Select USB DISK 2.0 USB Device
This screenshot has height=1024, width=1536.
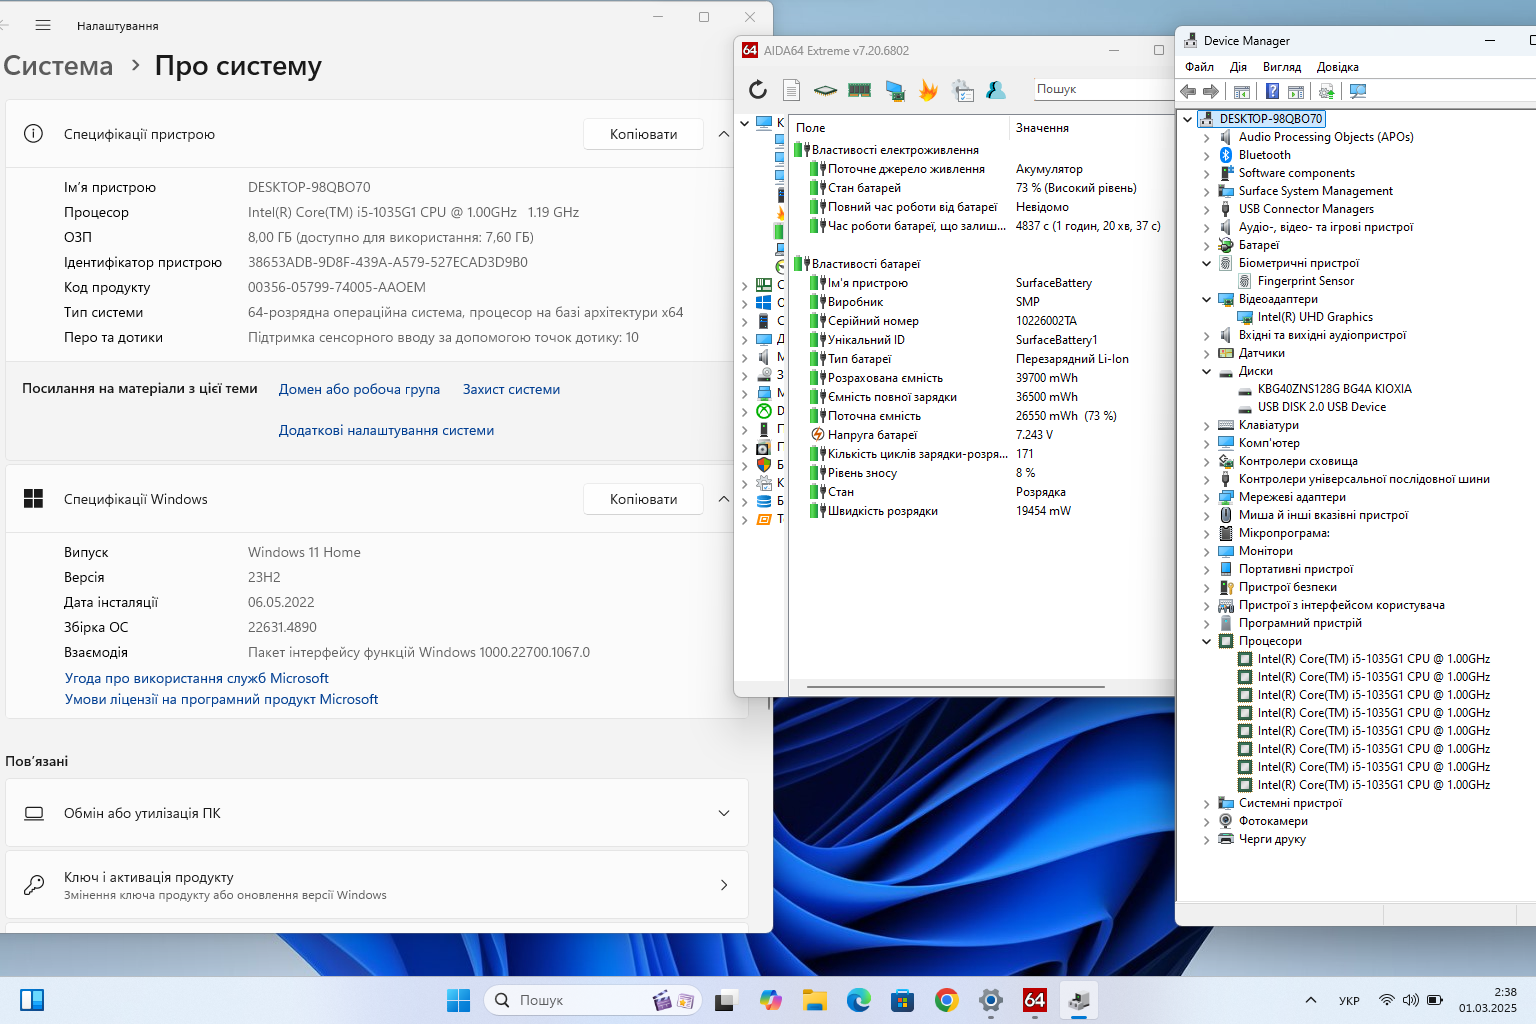click(x=1322, y=408)
